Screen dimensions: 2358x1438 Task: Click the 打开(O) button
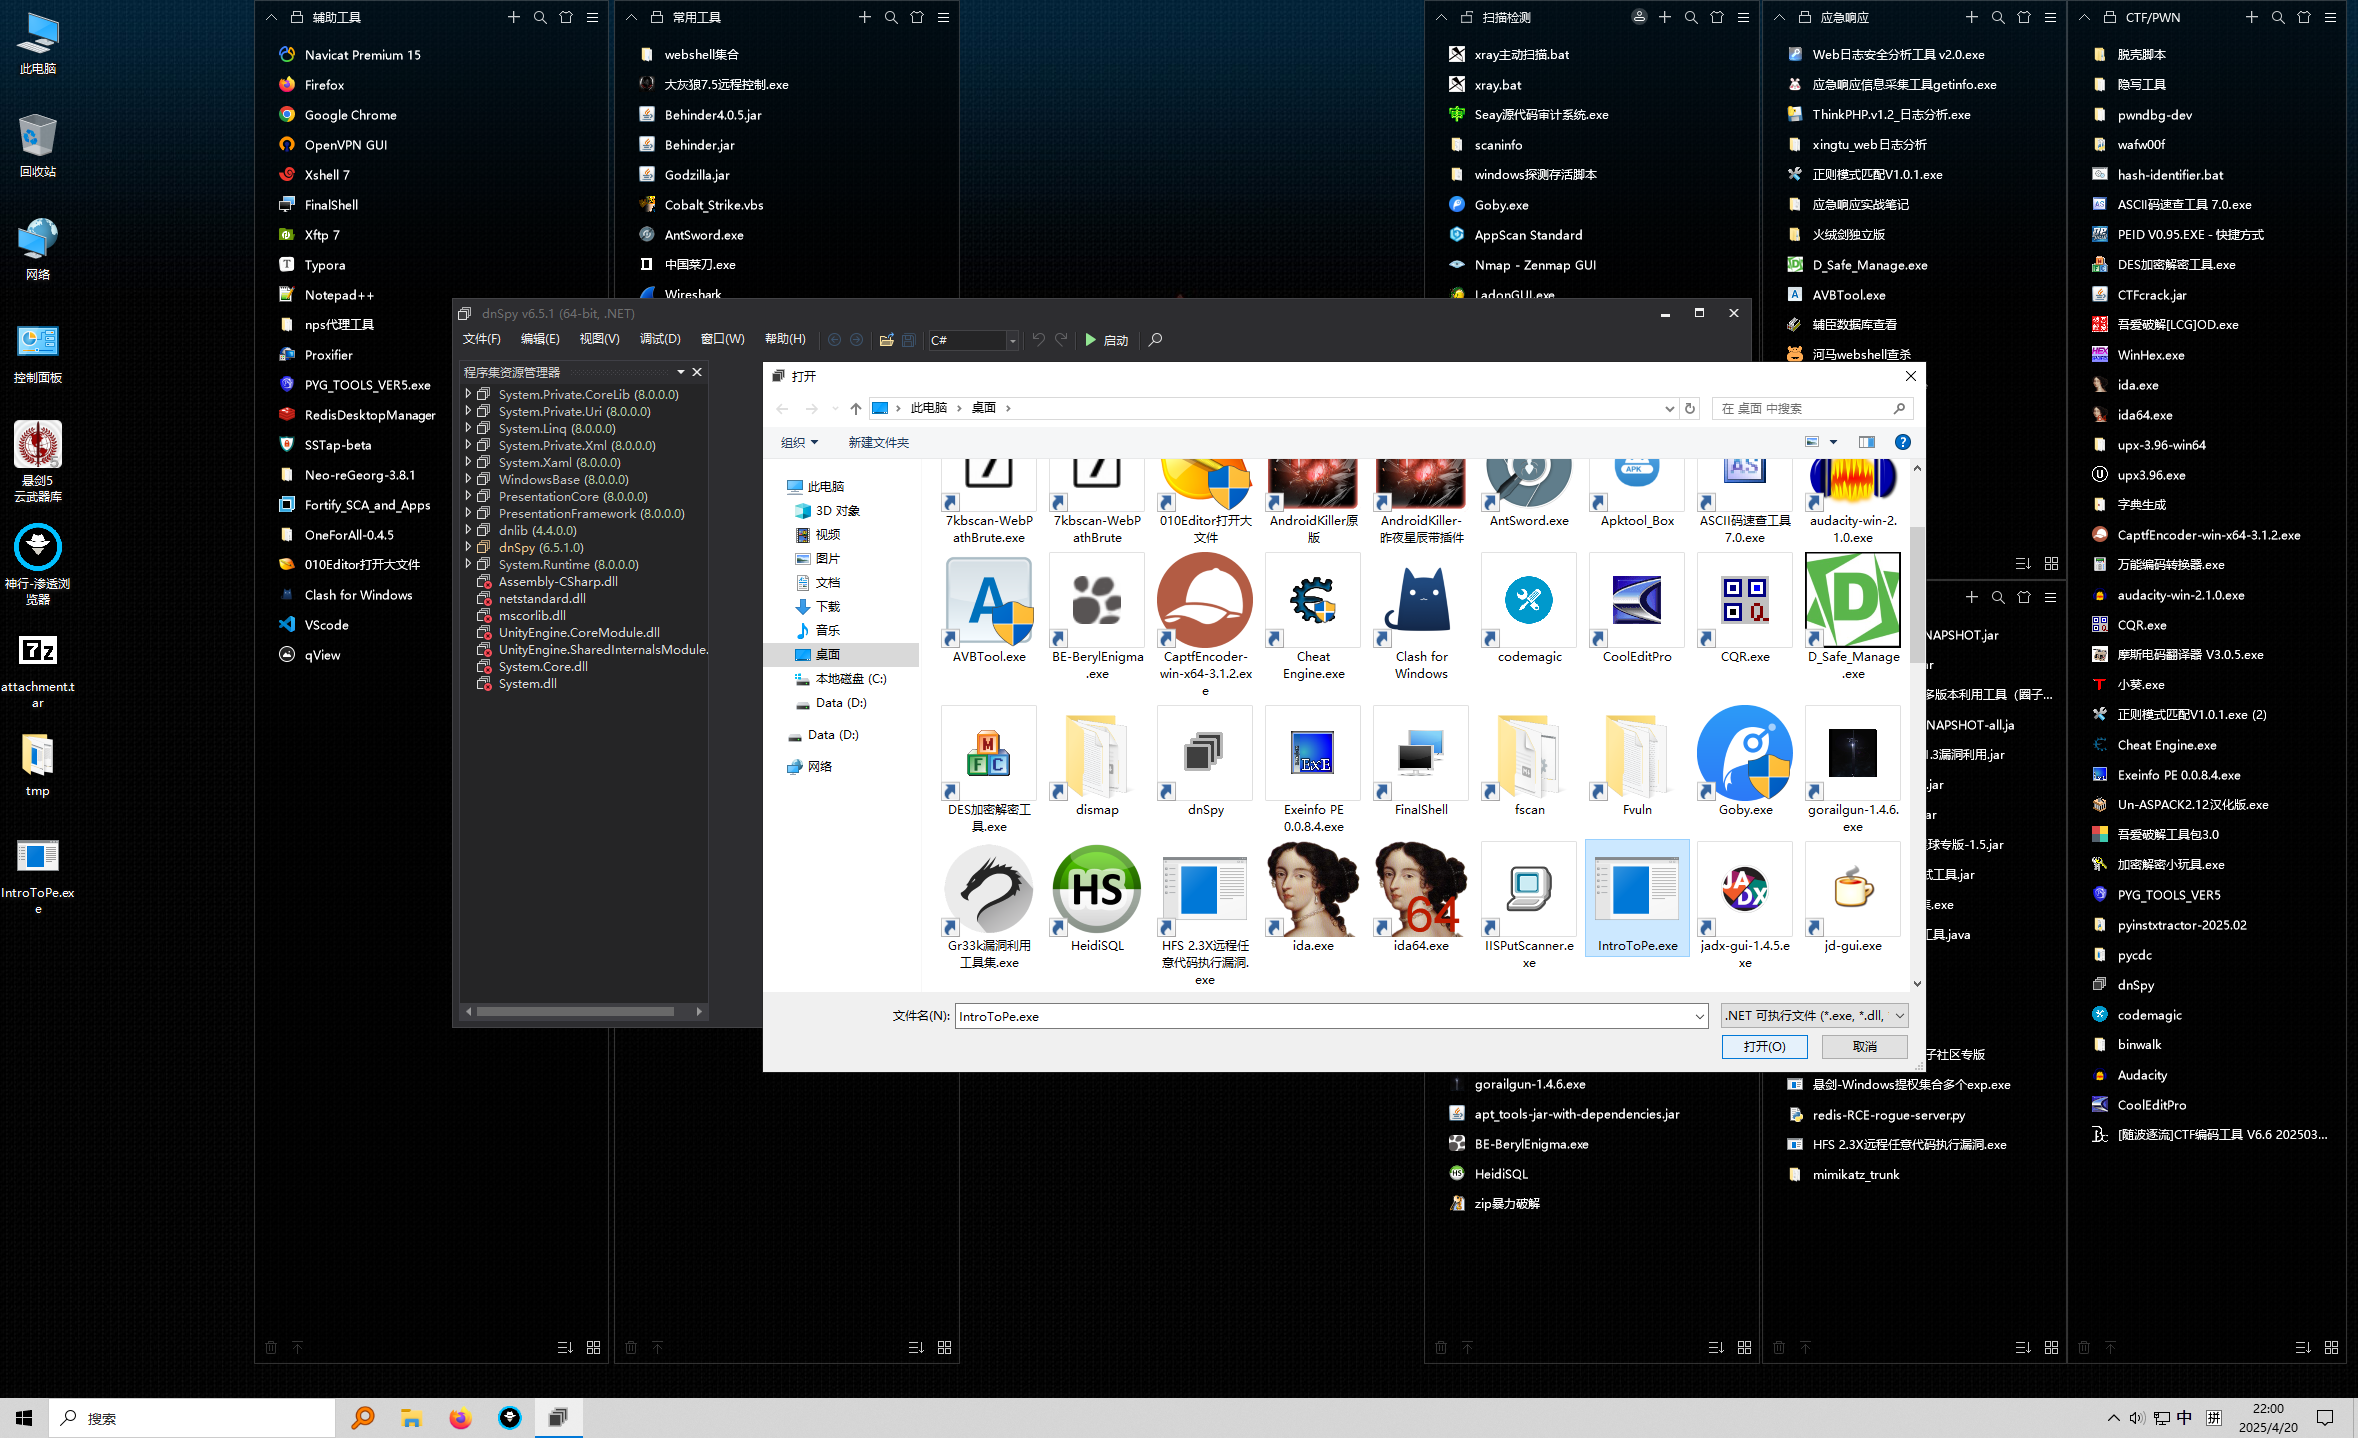pyautogui.click(x=1764, y=1046)
